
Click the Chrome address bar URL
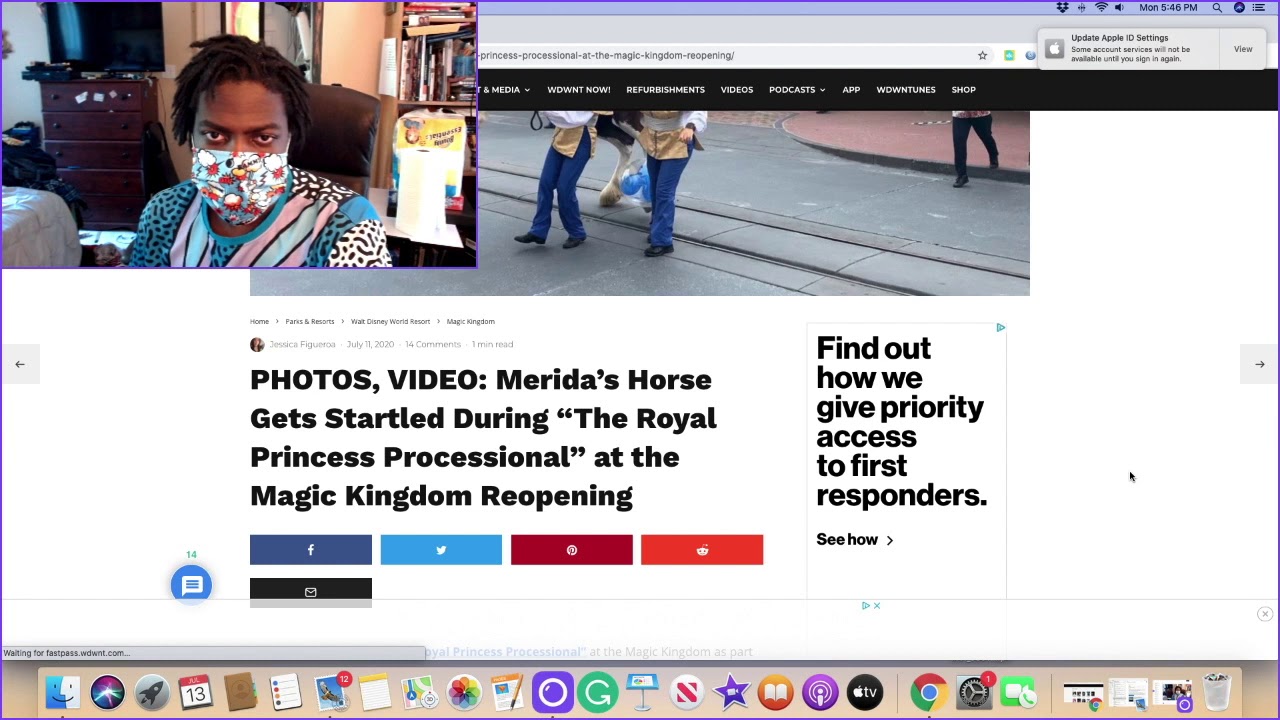[606, 55]
